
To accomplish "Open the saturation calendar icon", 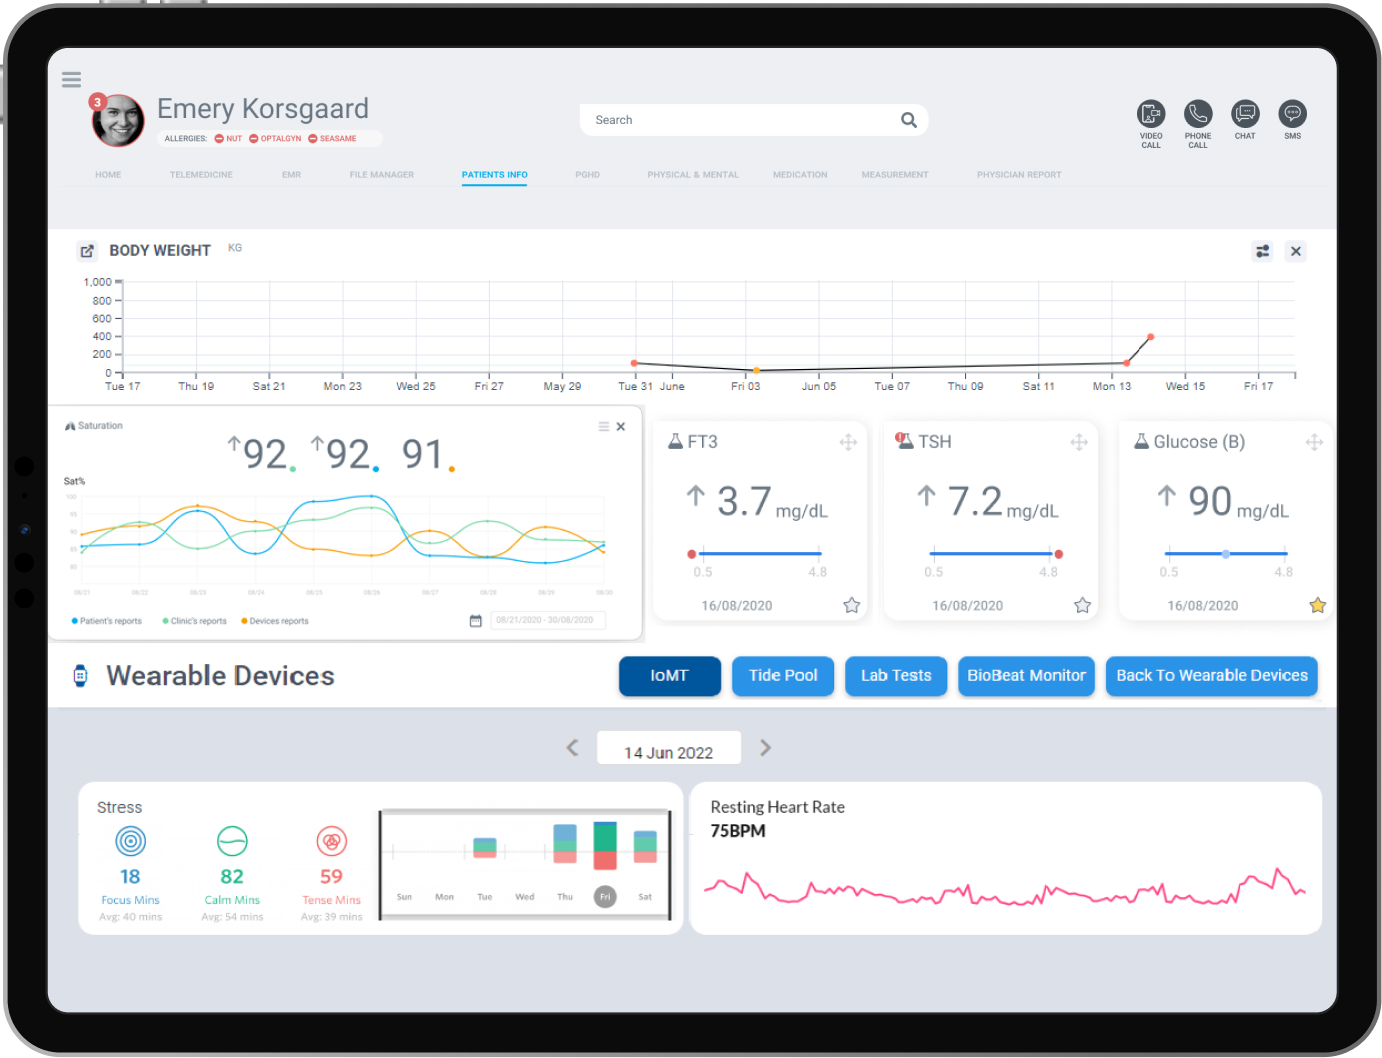I will tap(476, 621).
